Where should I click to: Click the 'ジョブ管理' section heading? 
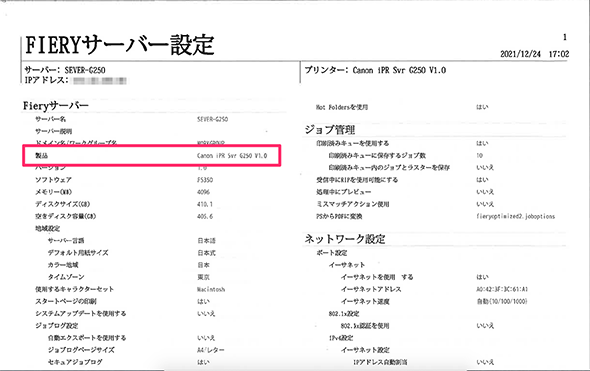[330, 130]
